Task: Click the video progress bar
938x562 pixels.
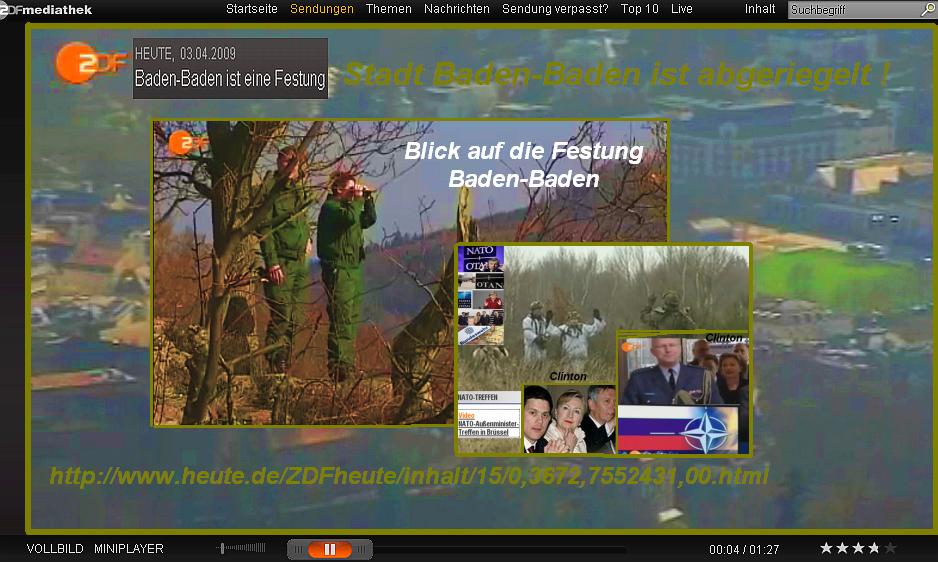Action: click(x=500, y=549)
